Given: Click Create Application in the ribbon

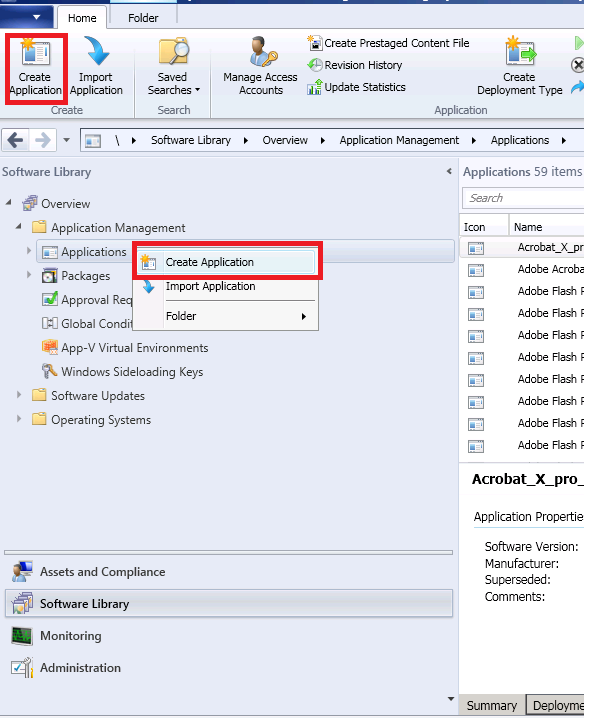Looking at the screenshot, I should tap(36, 67).
